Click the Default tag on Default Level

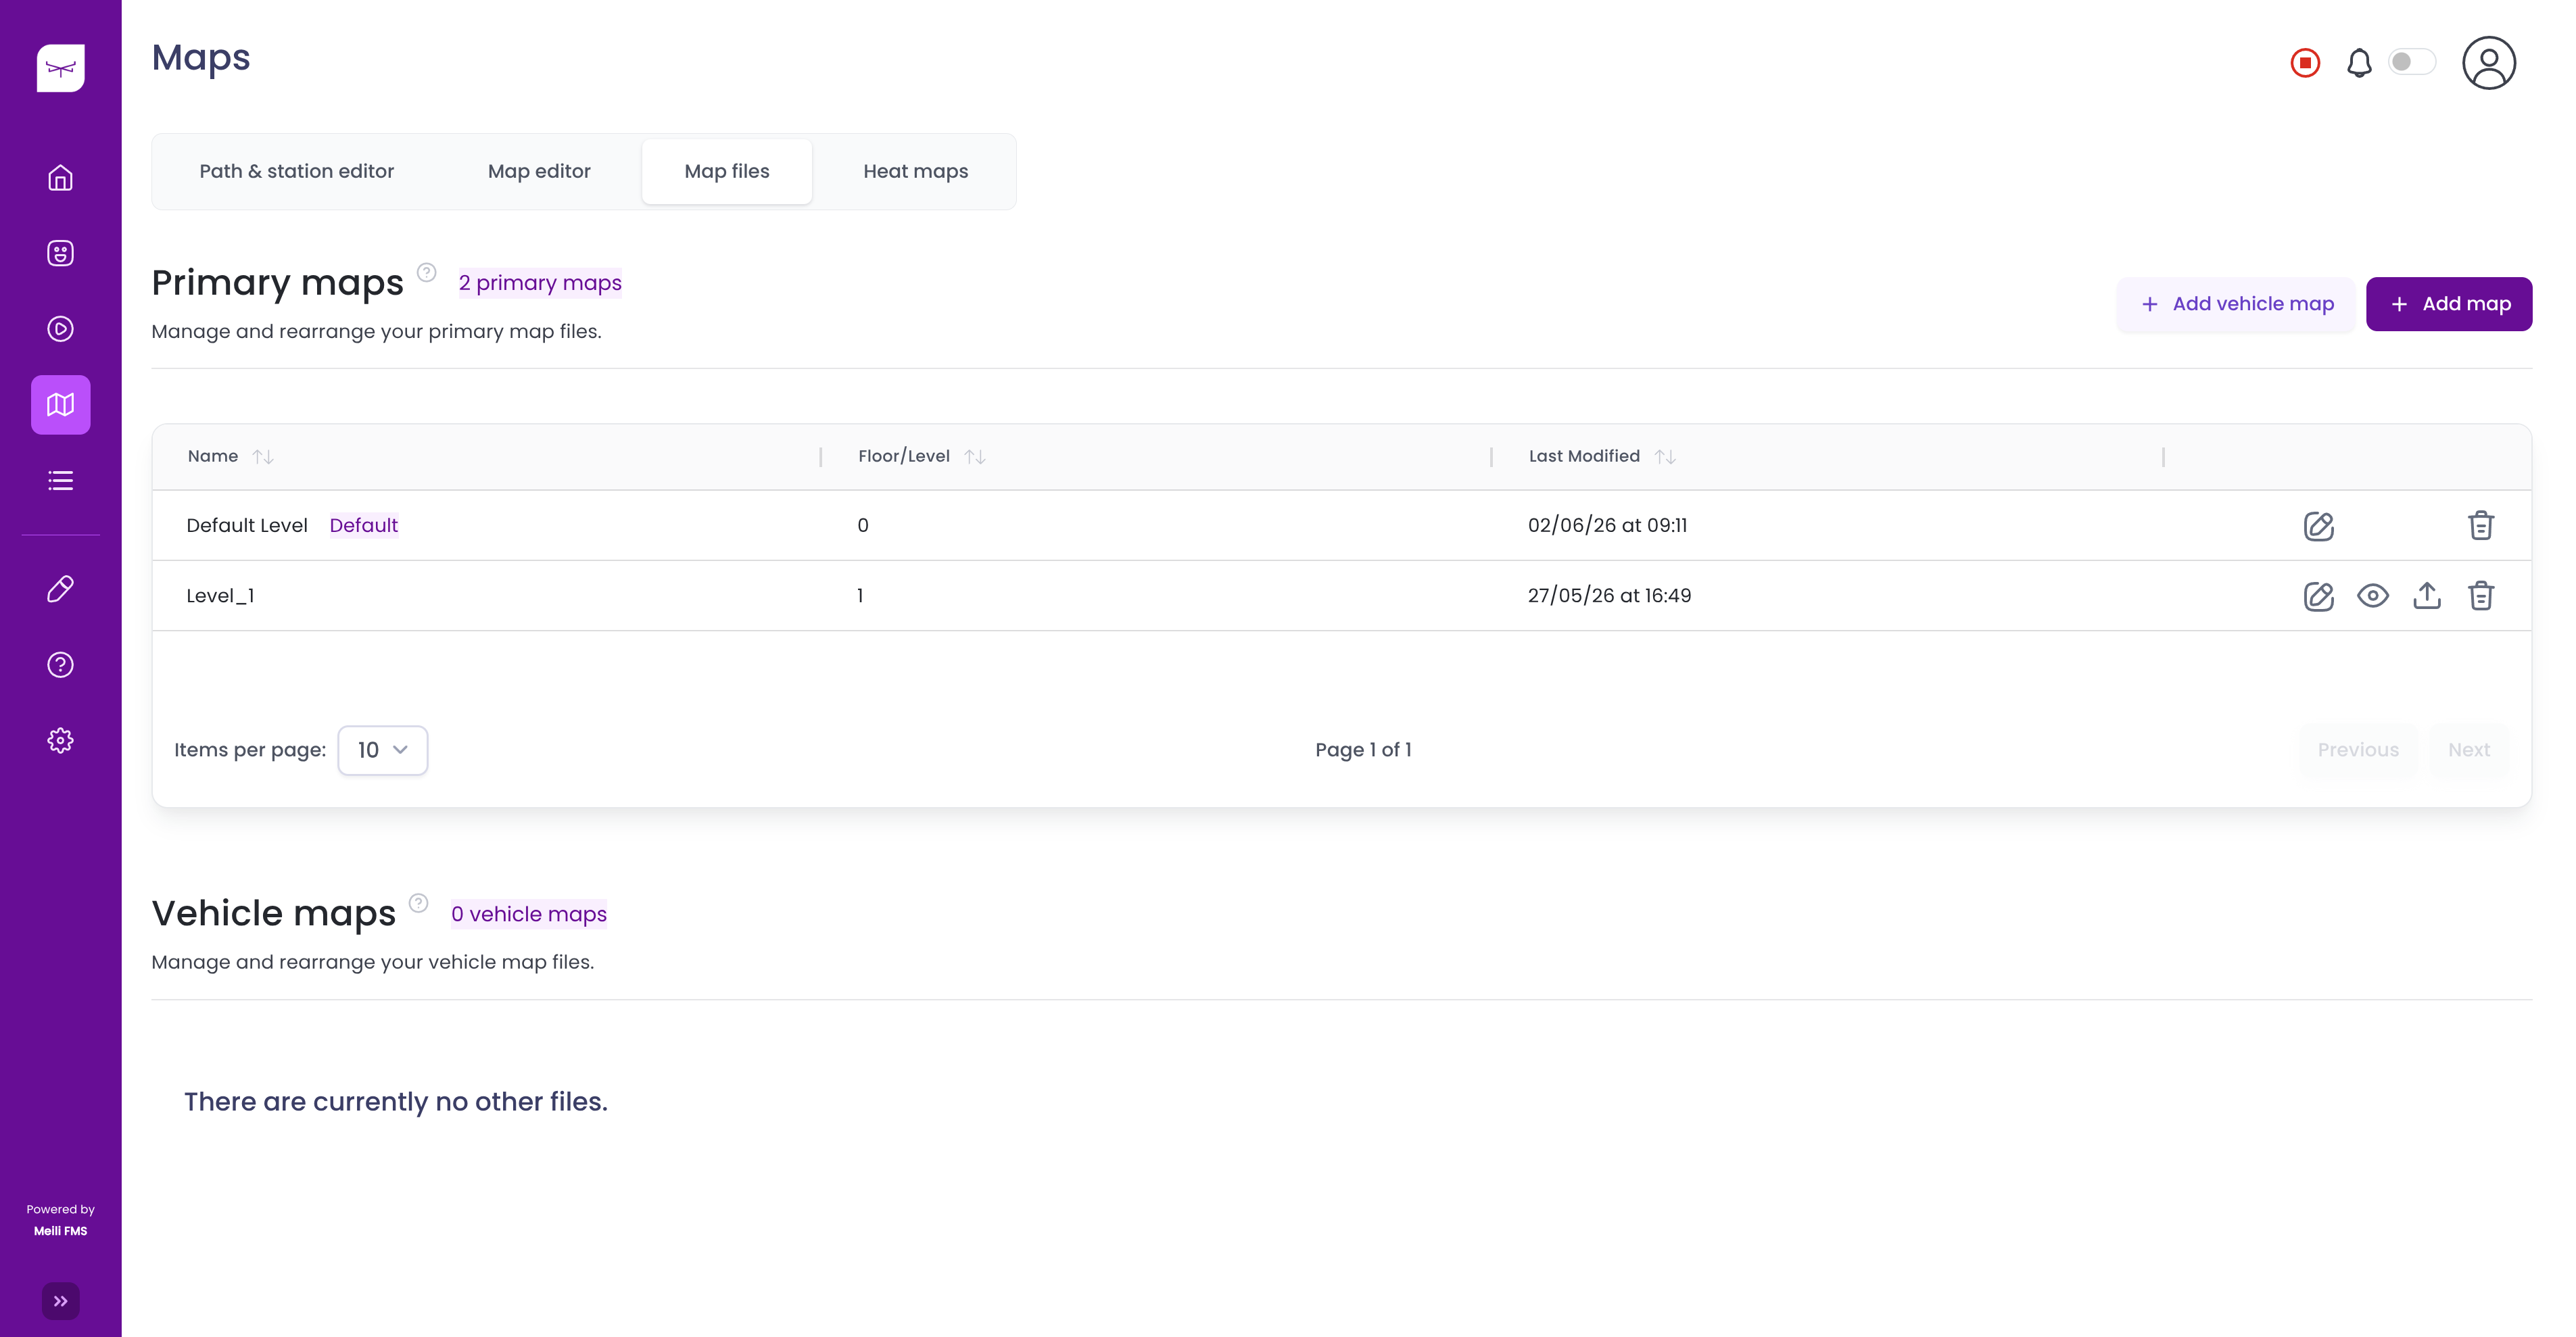(x=363, y=526)
